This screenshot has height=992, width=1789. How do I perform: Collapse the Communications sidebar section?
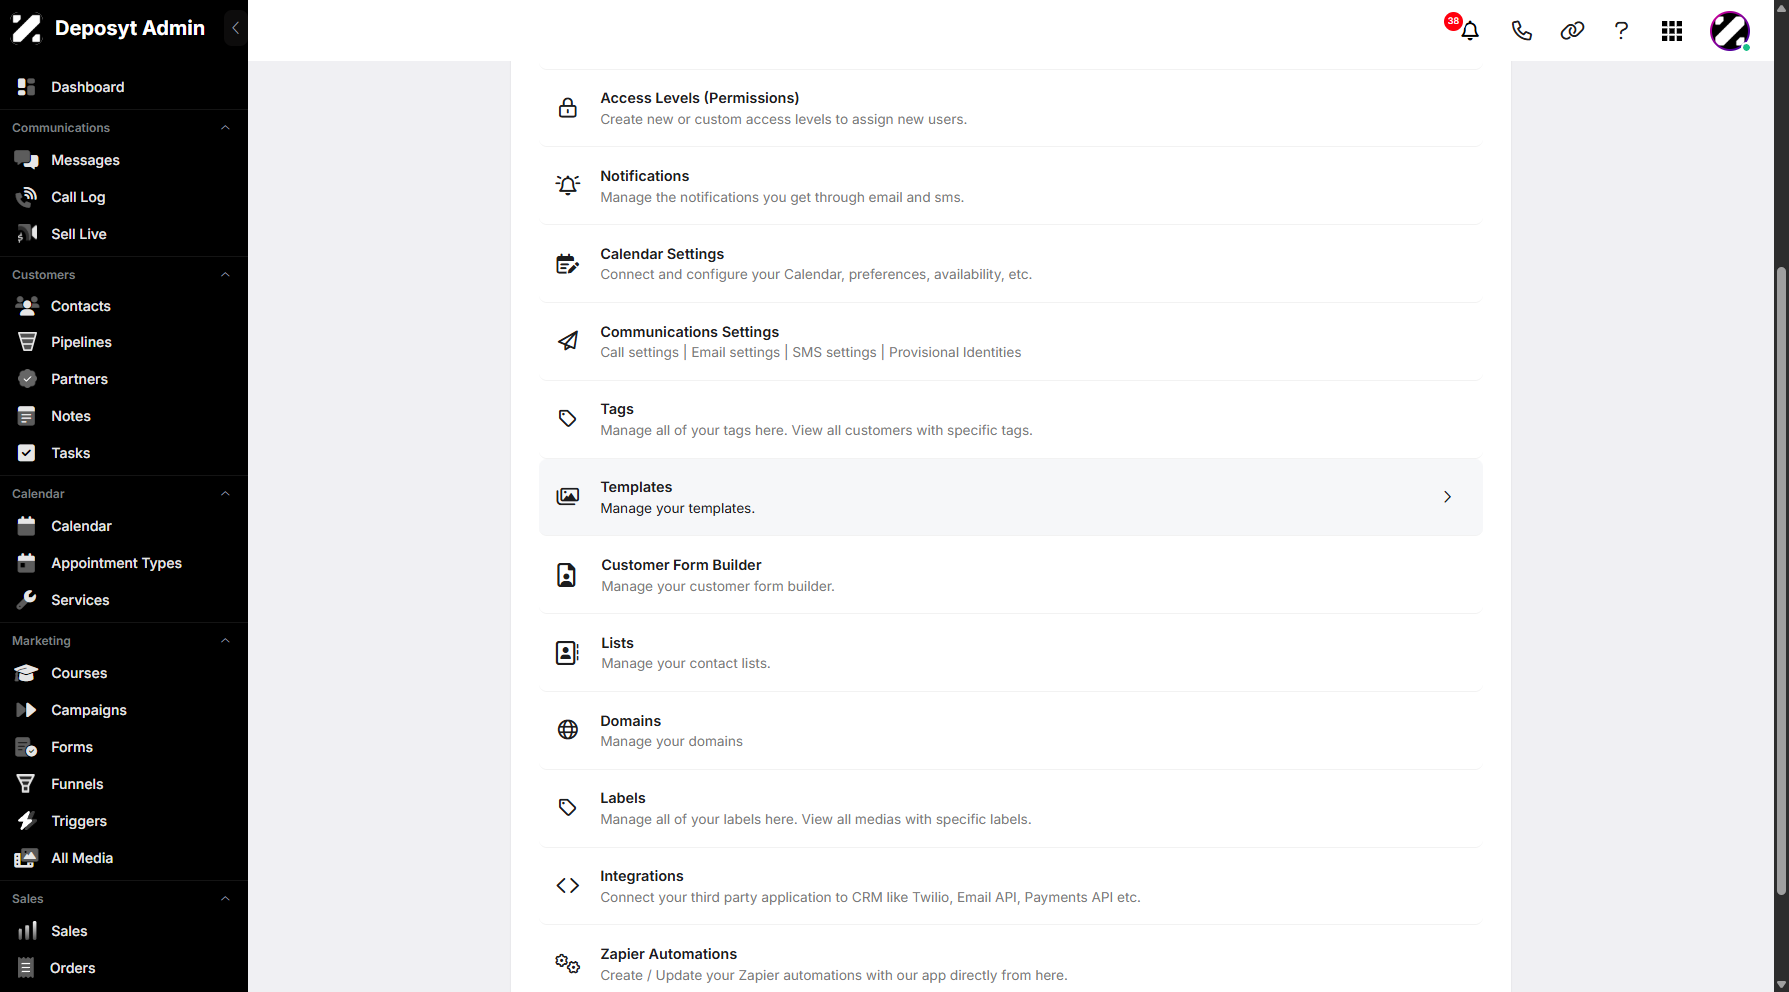tap(225, 128)
